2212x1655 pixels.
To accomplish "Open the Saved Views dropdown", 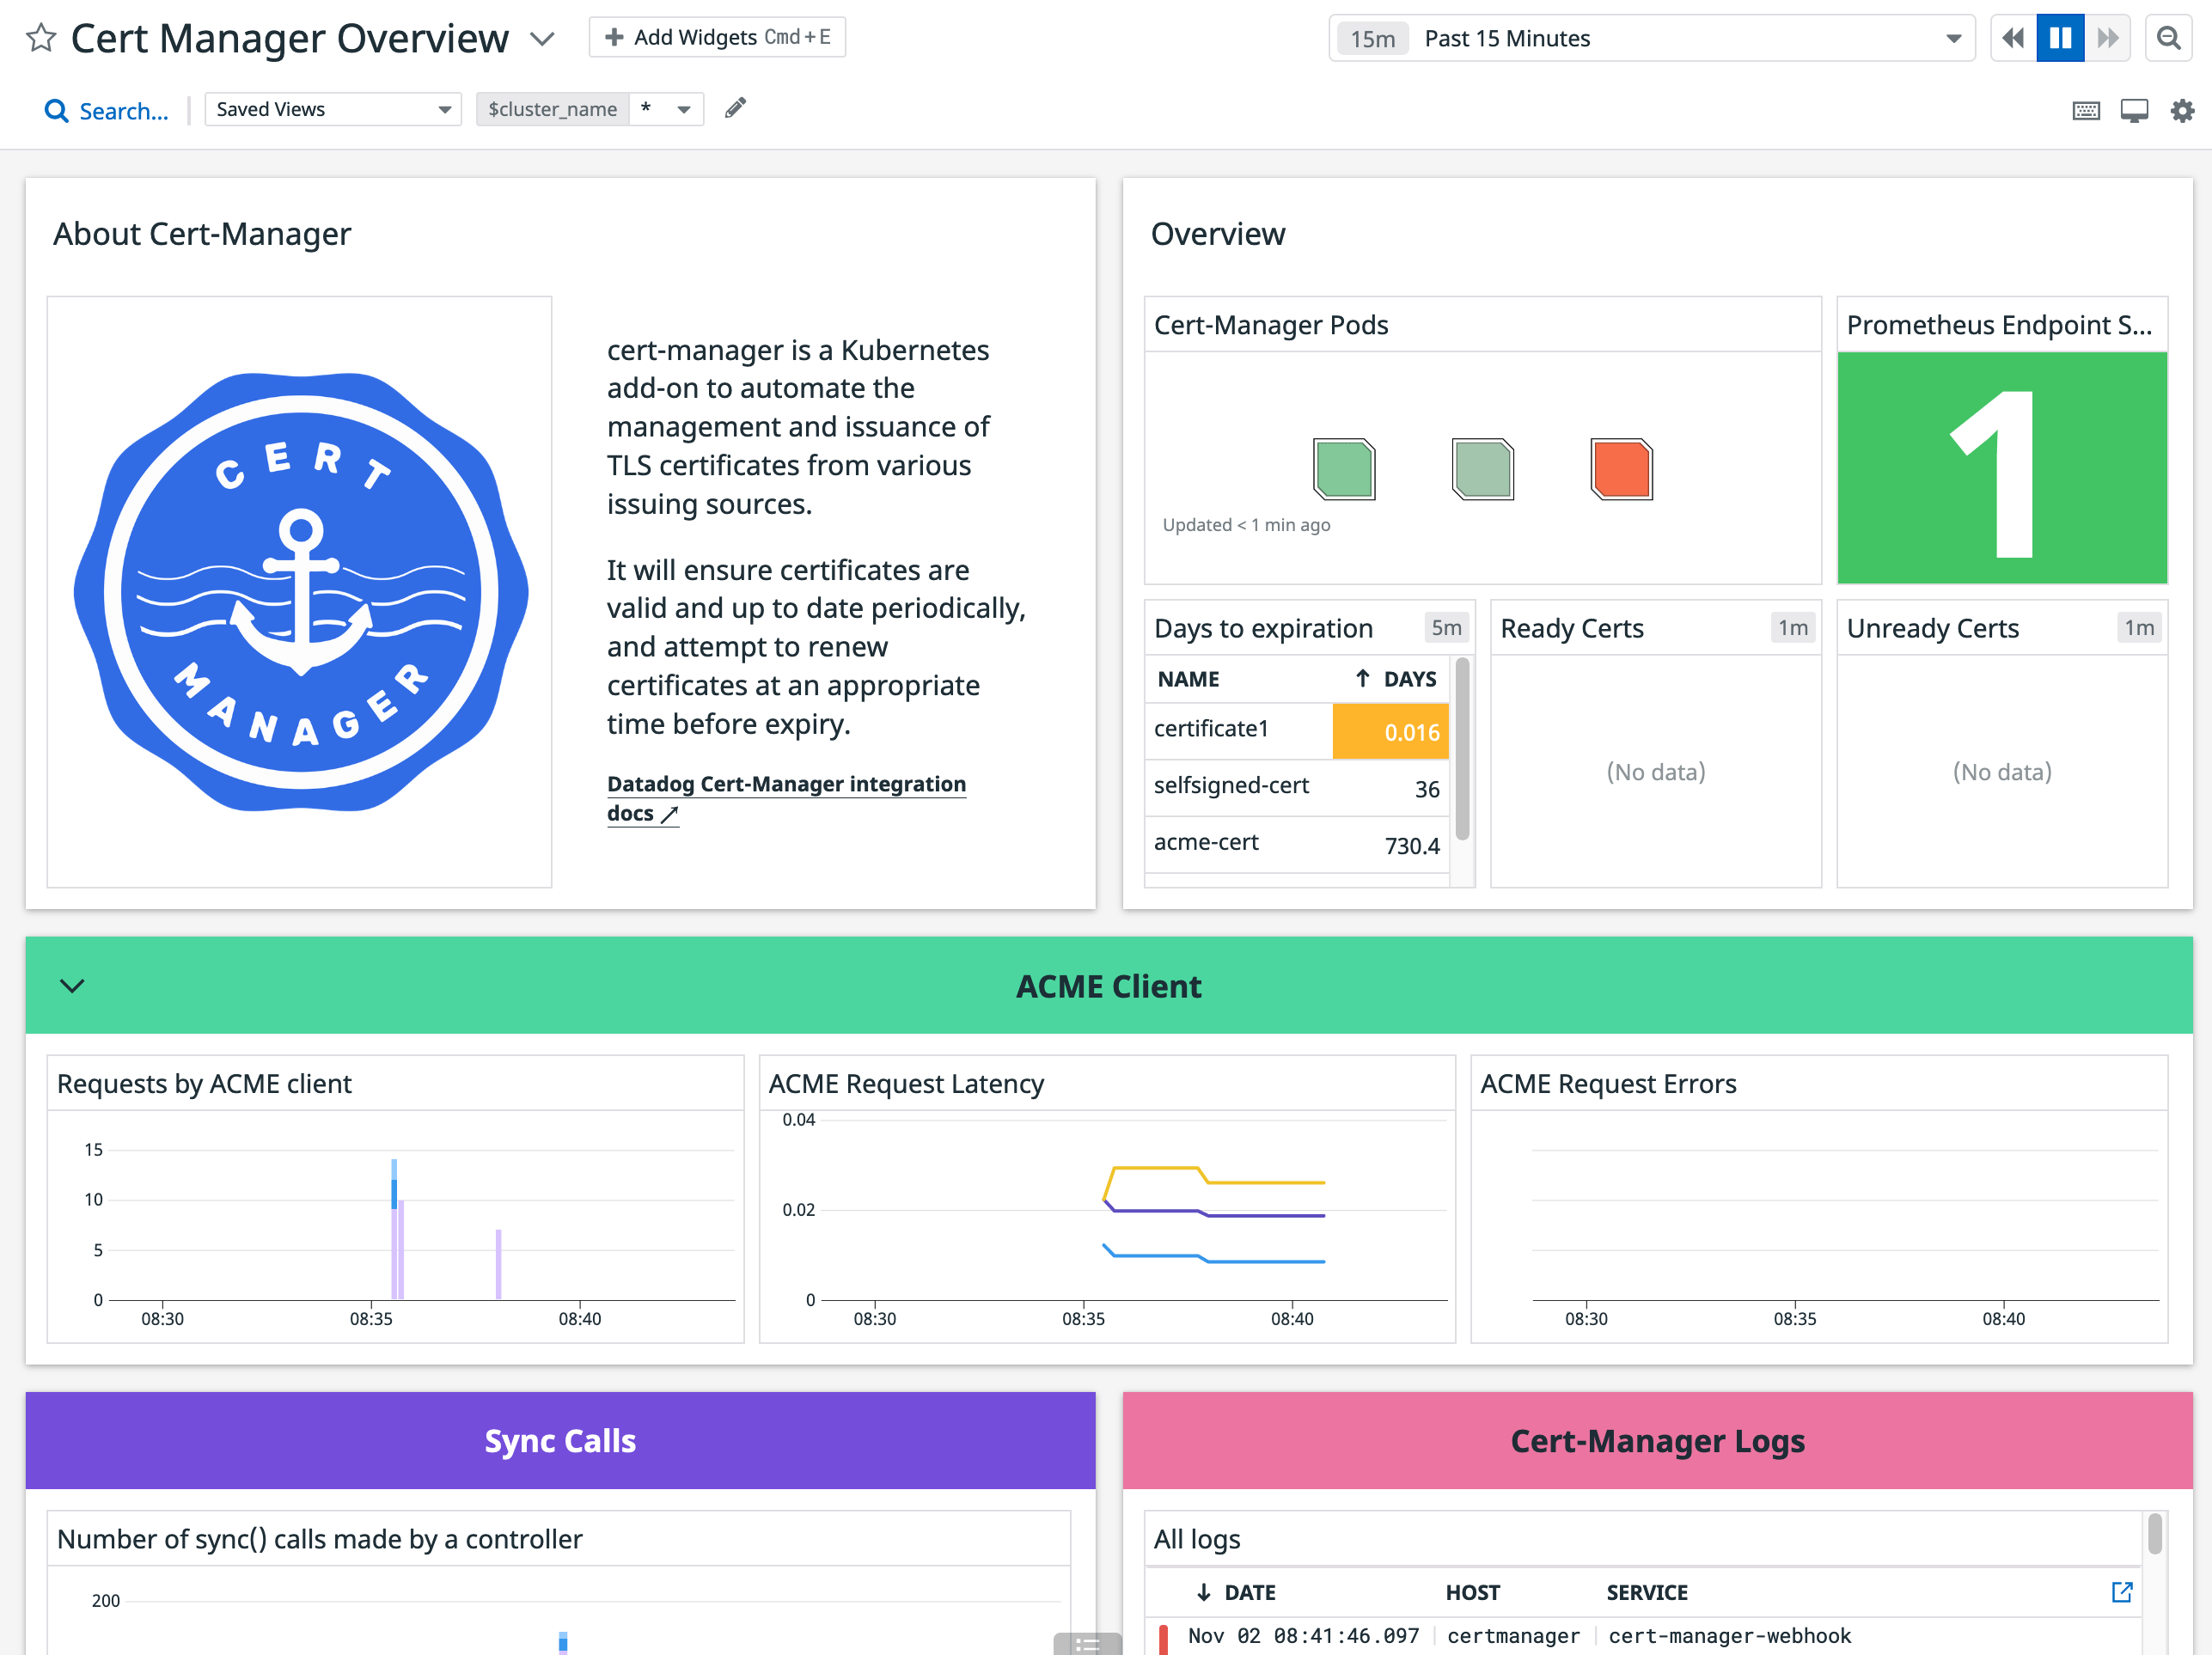I will [332, 109].
